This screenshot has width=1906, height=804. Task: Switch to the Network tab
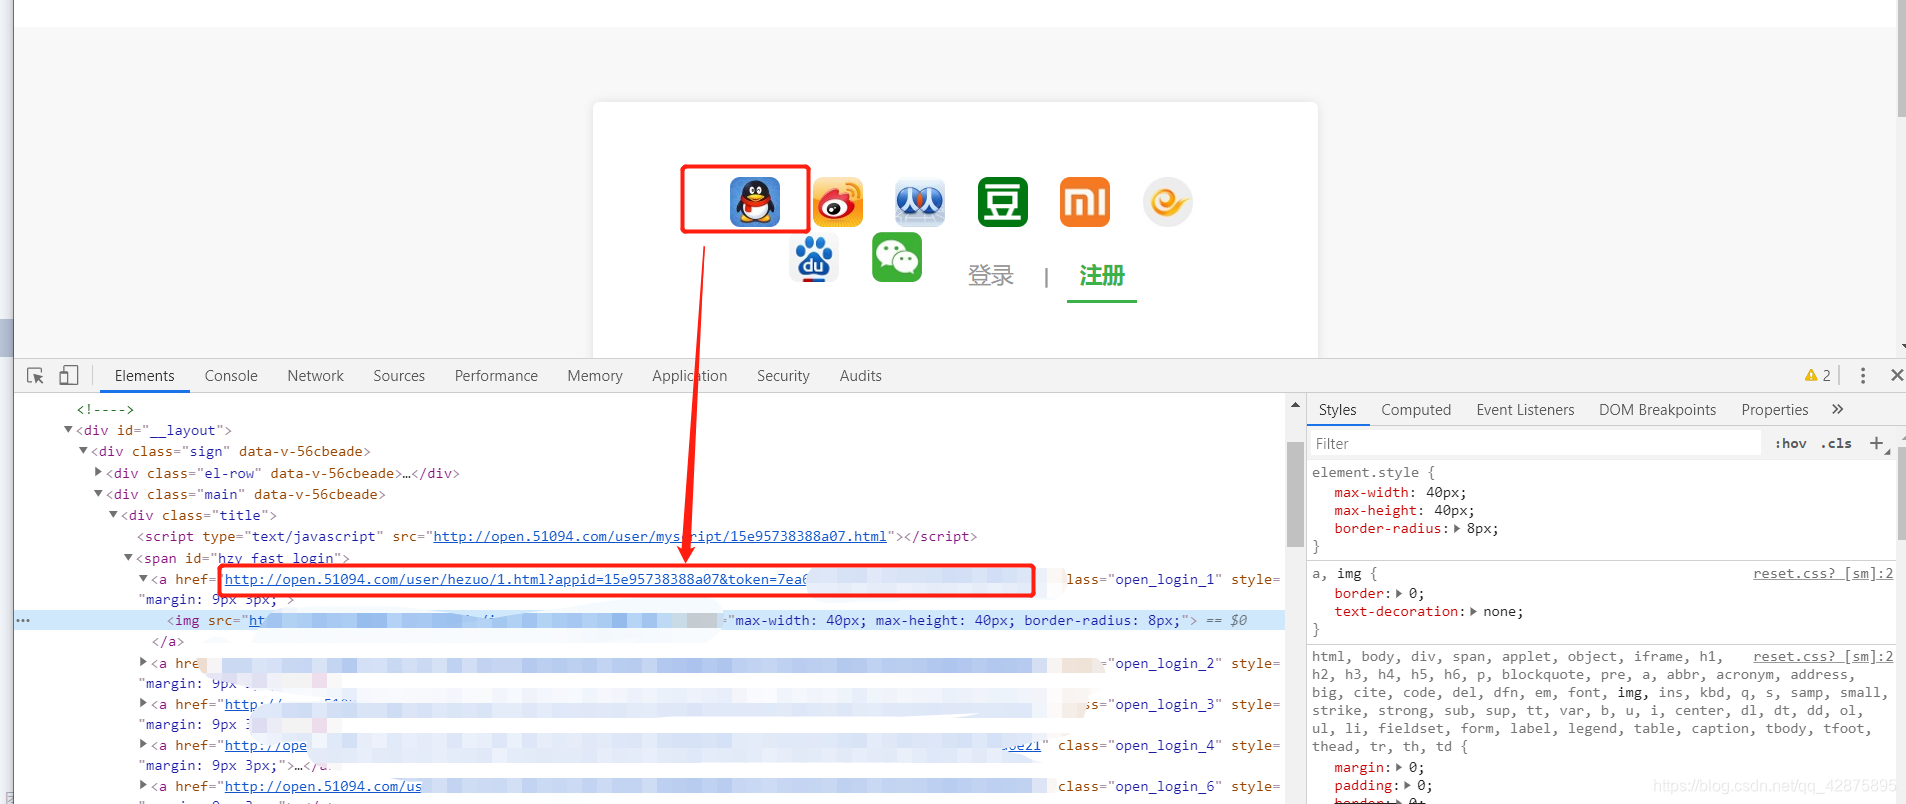click(x=315, y=376)
